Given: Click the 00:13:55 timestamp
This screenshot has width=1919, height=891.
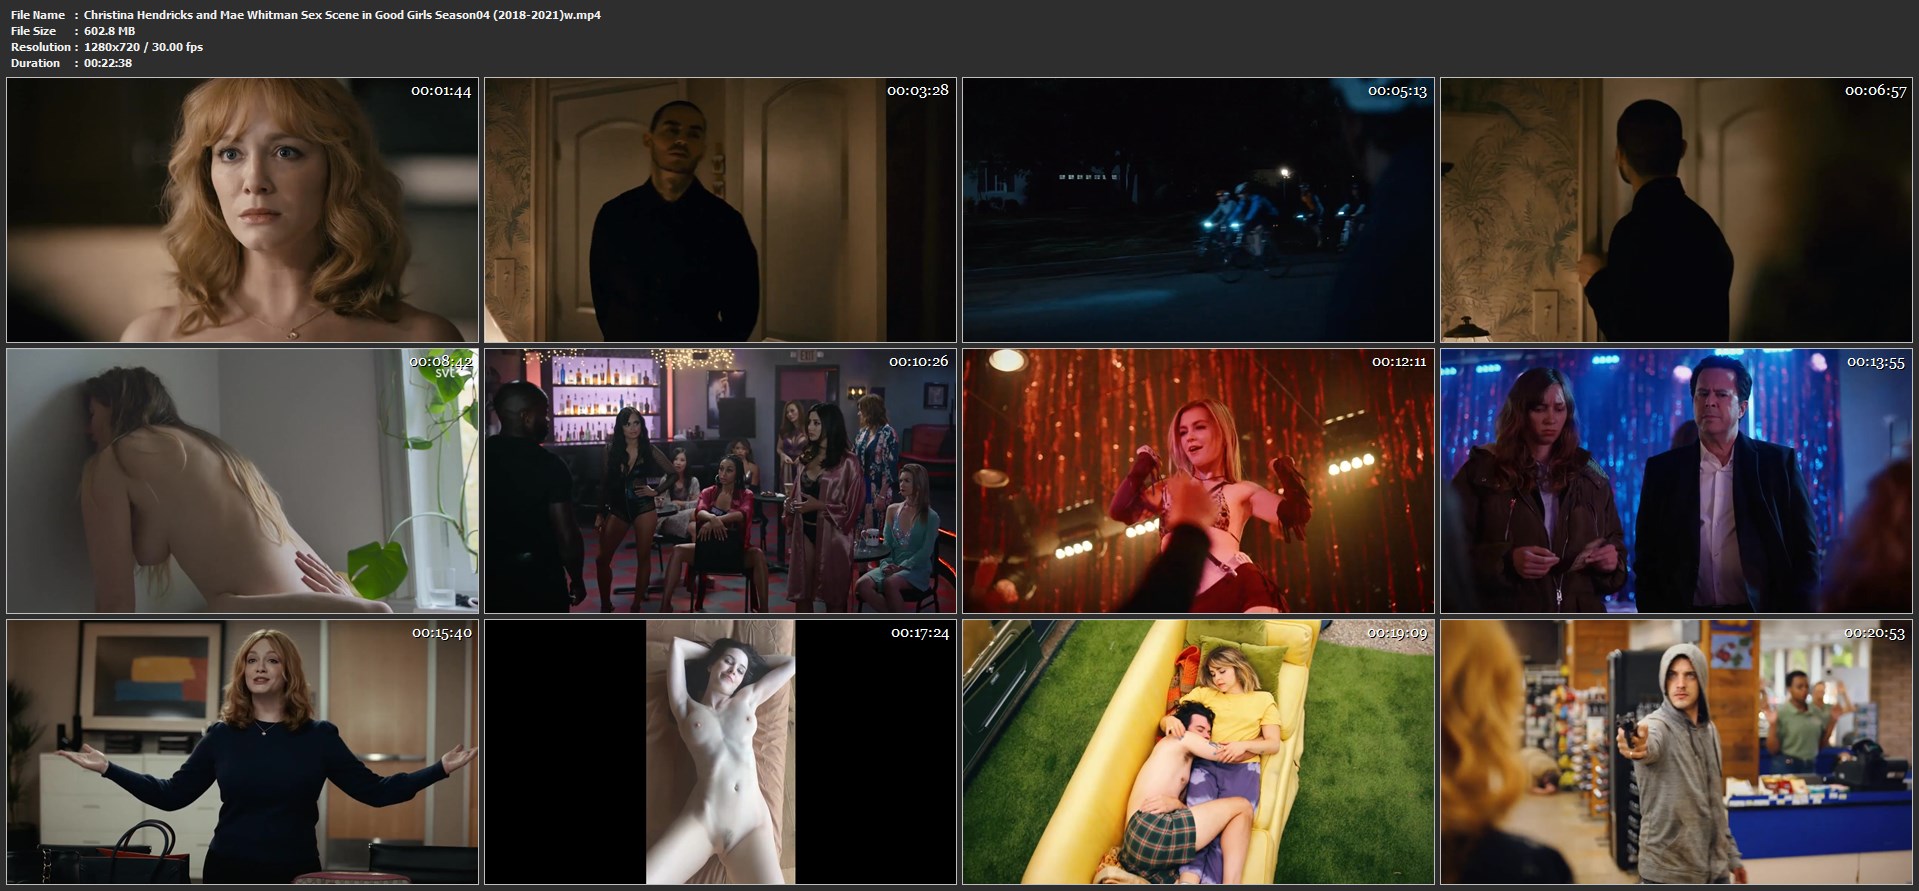Looking at the screenshot, I should tap(1875, 362).
